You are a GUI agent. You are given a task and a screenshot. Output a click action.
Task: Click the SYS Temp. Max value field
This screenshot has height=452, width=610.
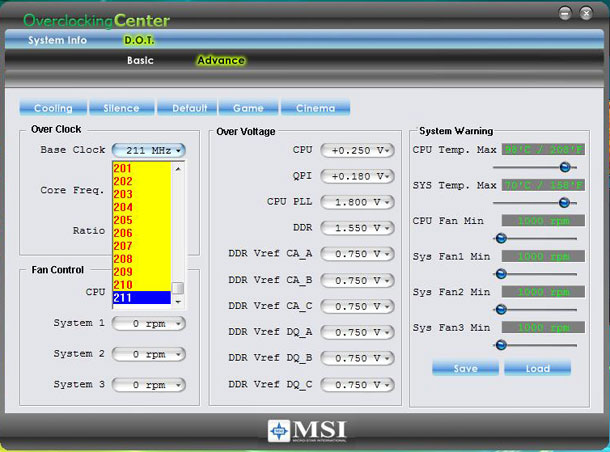tap(543, 185)
